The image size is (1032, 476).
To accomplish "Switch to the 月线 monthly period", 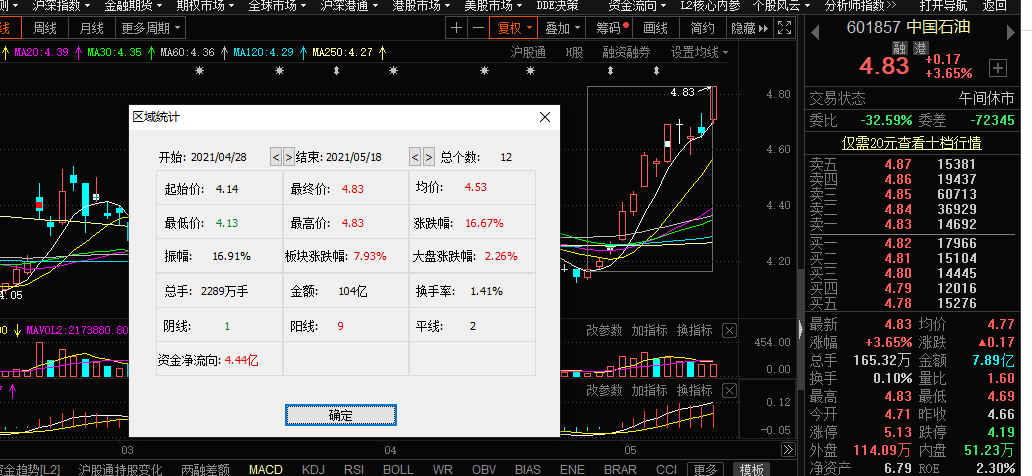I will [91, 28].
